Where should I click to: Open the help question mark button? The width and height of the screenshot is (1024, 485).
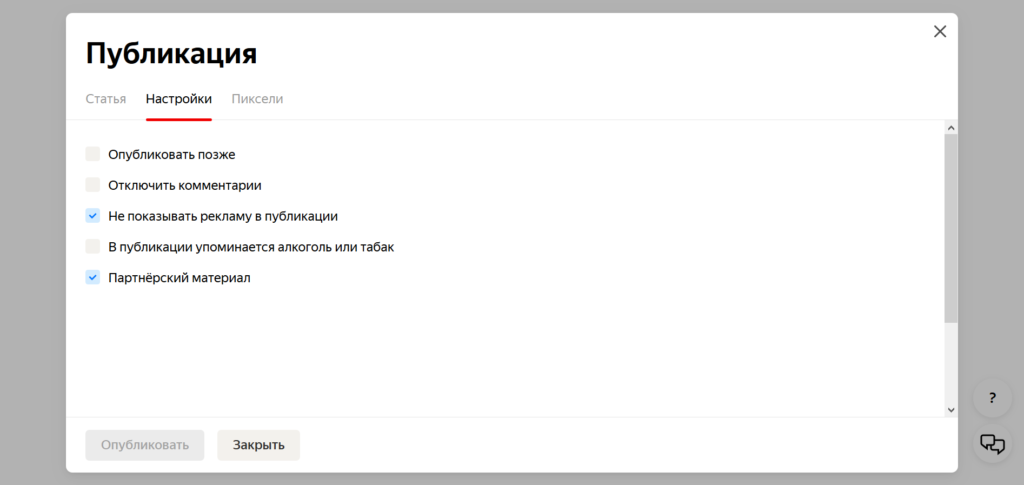(991, 398)
